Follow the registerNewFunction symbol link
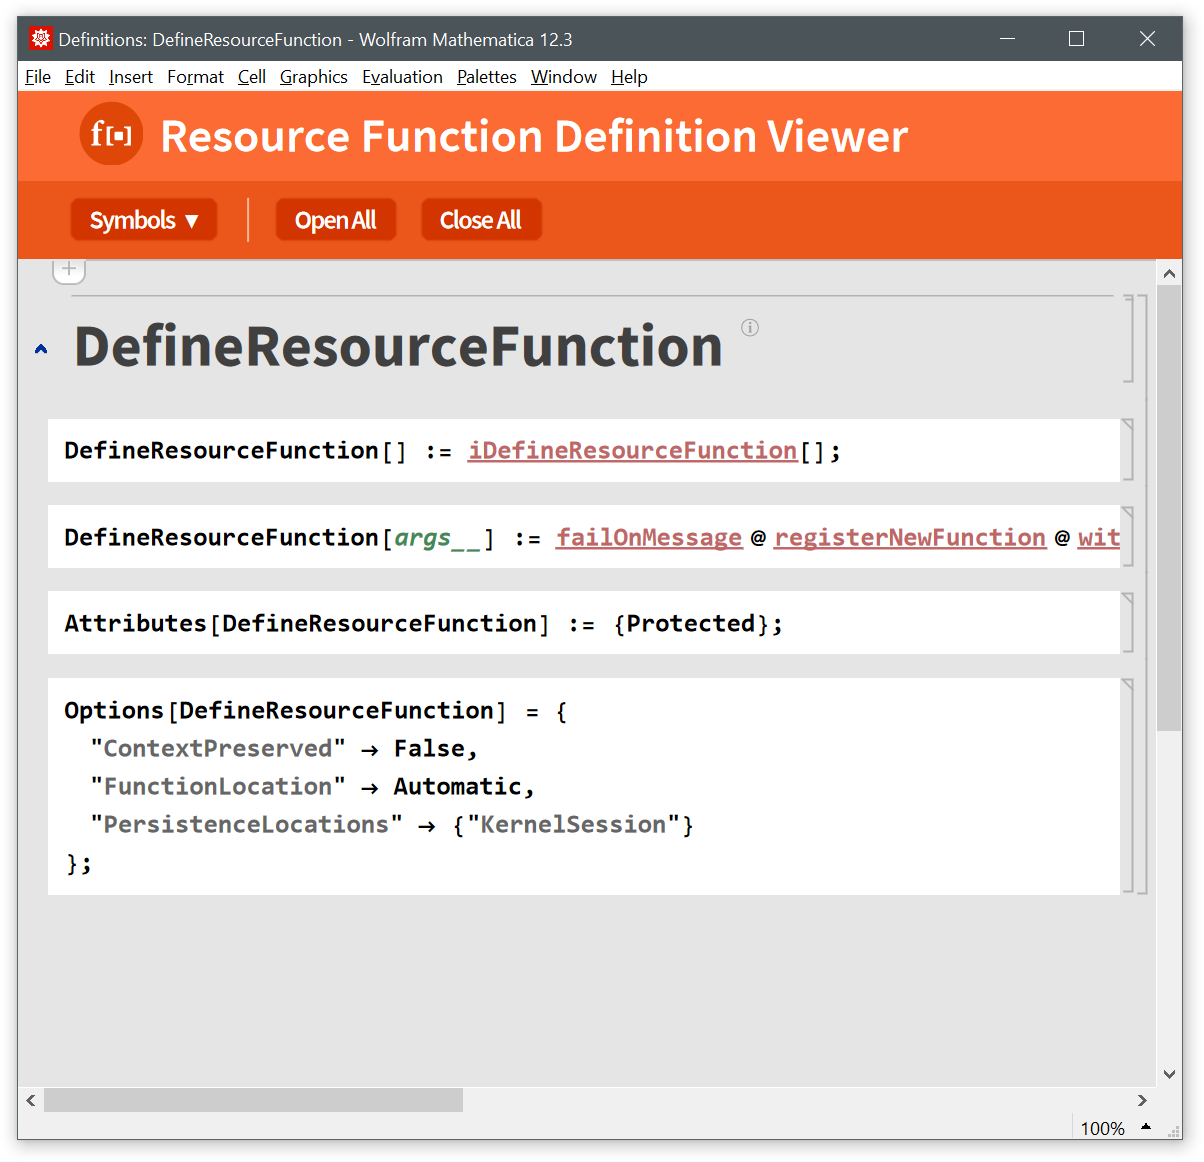The width and height of the screenshot is (1204, 1162). pos(910,538)
